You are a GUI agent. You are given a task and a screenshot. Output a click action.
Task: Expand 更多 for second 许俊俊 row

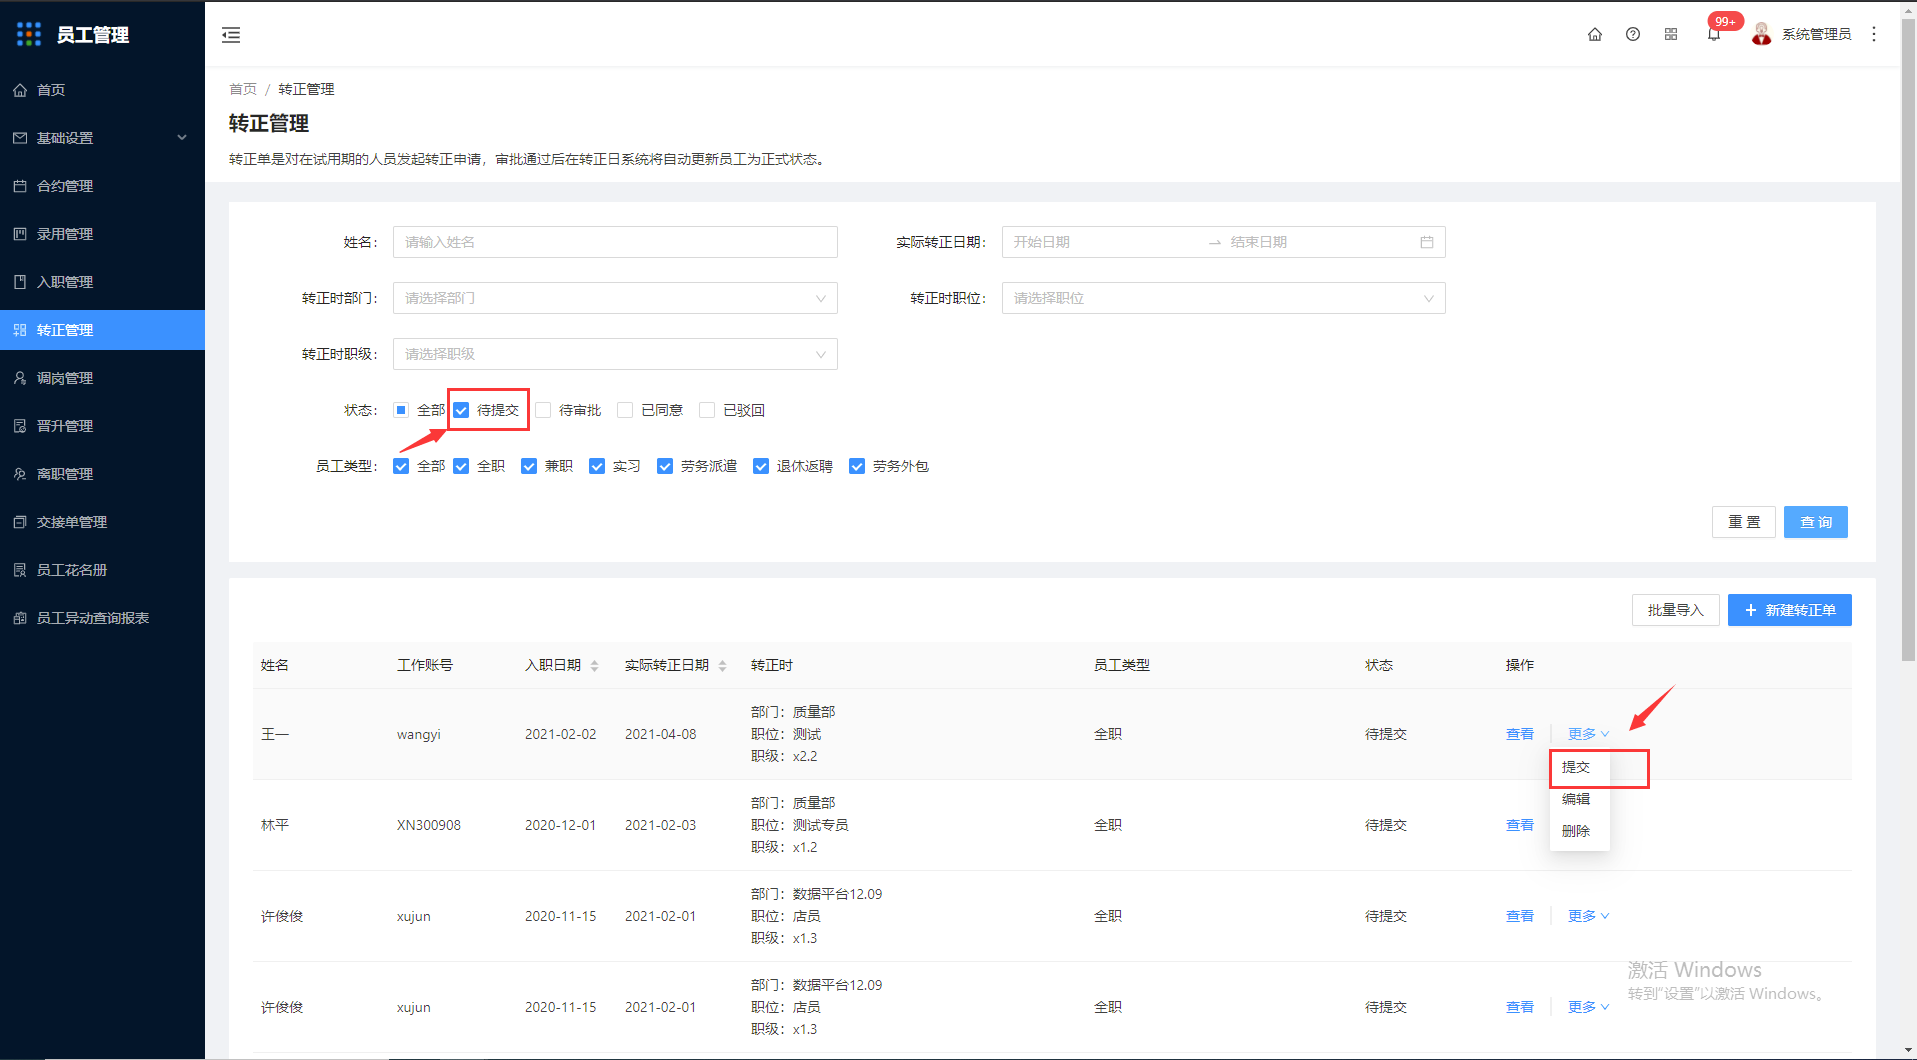pyautogui.click(x=1588, y=1007)
